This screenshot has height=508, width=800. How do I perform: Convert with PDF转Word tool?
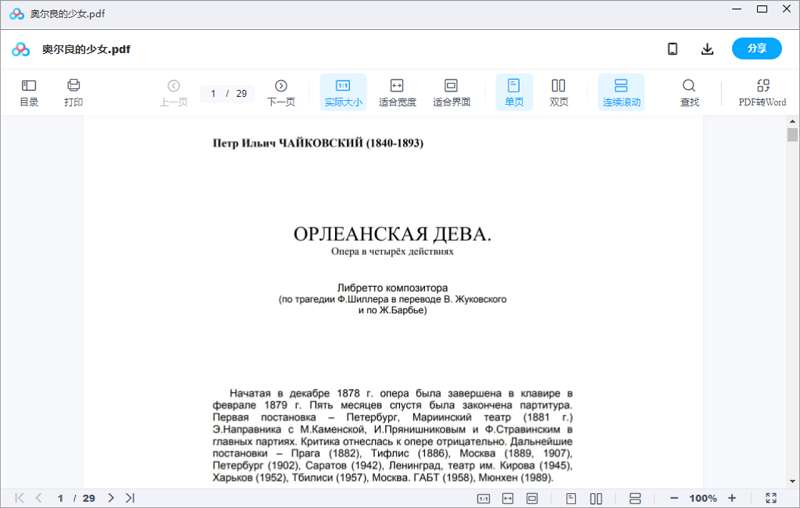tap(762, 93)
